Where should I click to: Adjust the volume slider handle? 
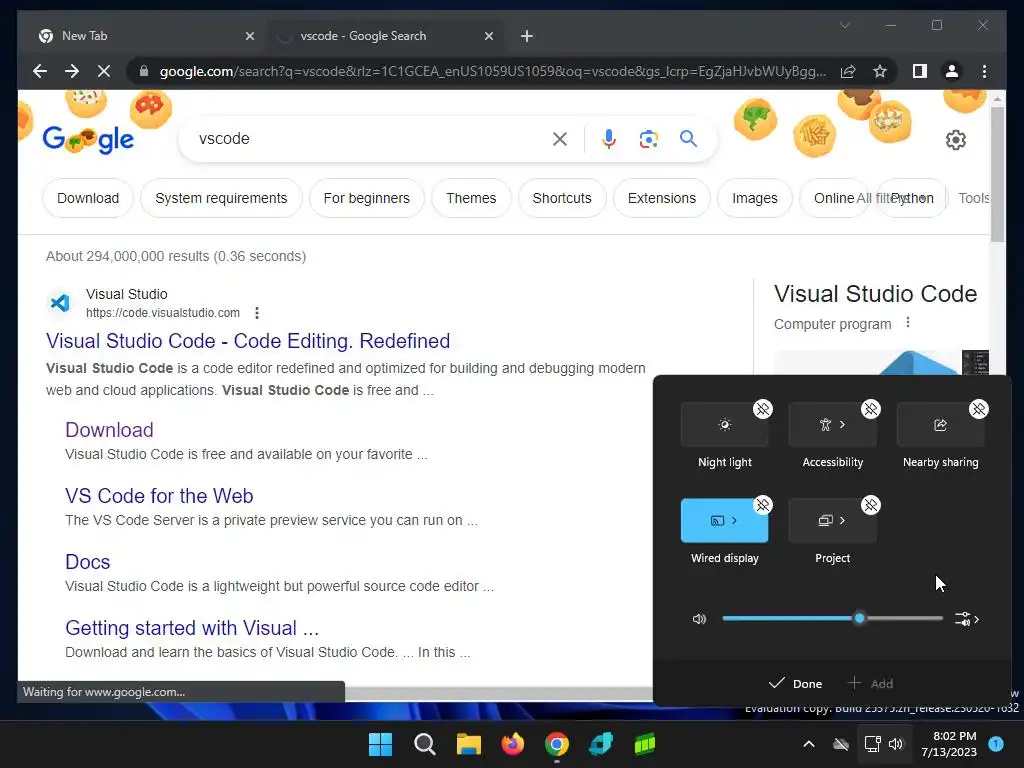click(859, 618)
